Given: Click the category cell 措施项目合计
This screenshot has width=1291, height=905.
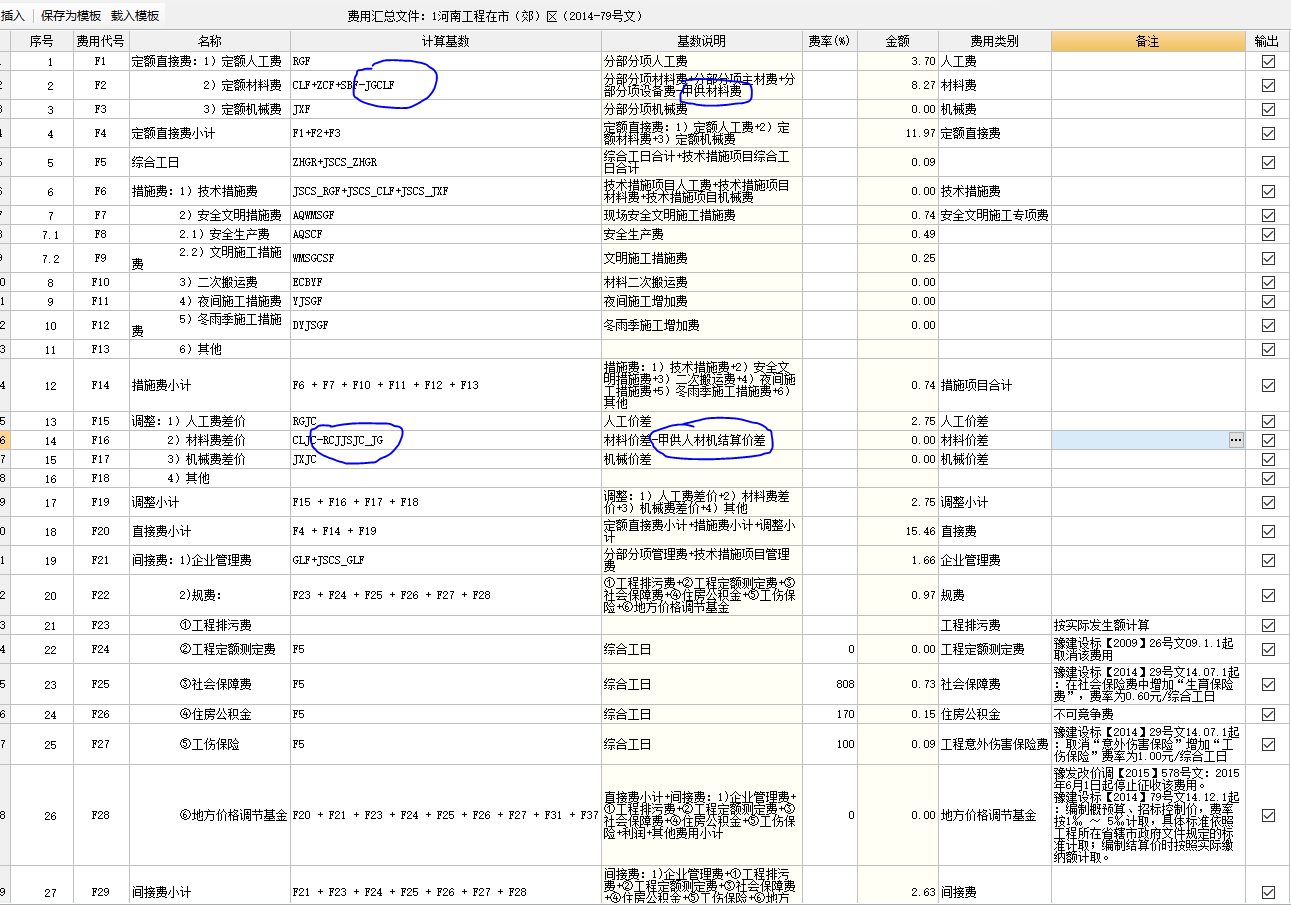Looking at the screenshot, I should (994, 385).
